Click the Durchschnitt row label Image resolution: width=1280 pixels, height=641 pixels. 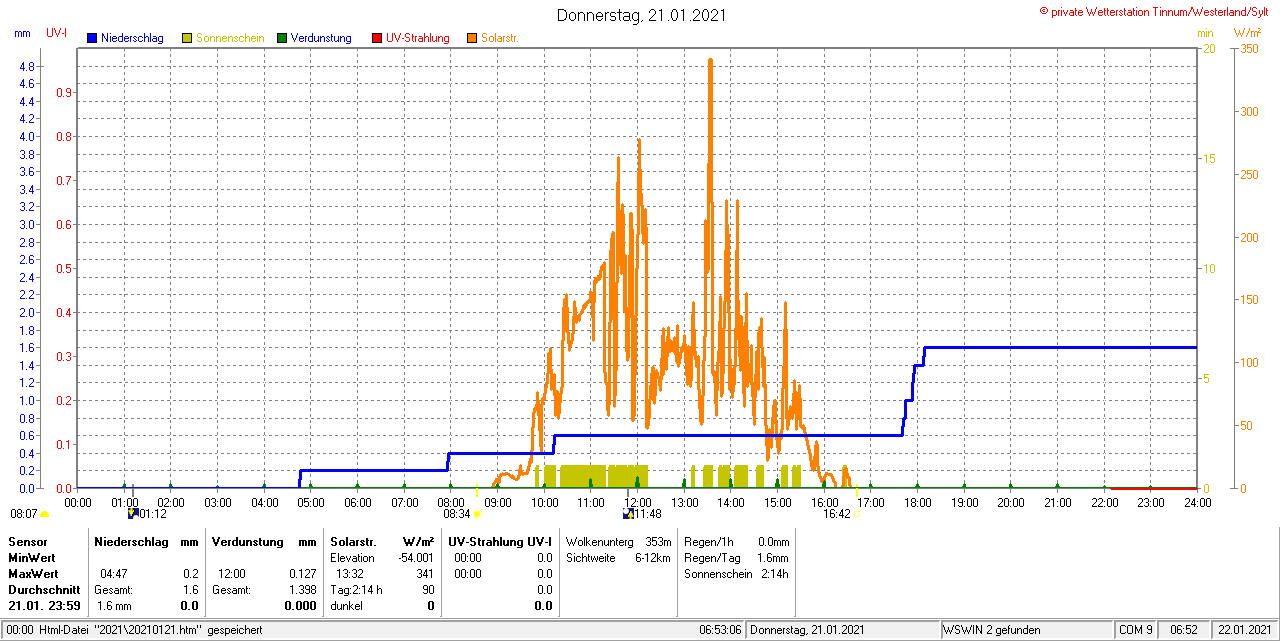pyautogui.click(x=44, y=590)
